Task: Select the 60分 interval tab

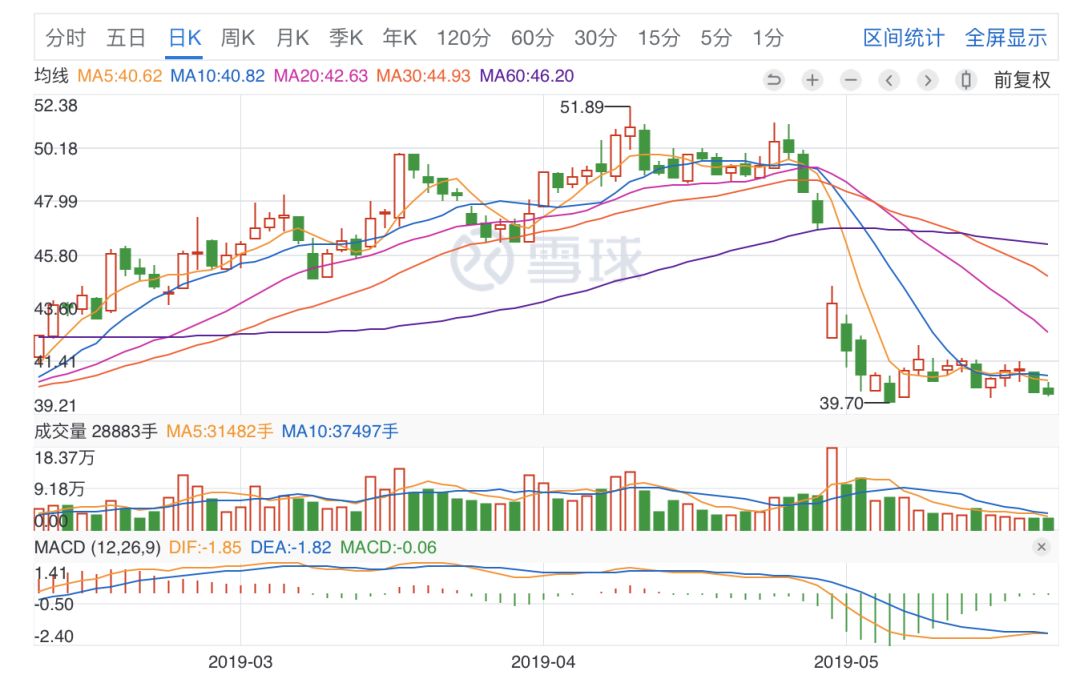Action: click(x=531, y=38)
